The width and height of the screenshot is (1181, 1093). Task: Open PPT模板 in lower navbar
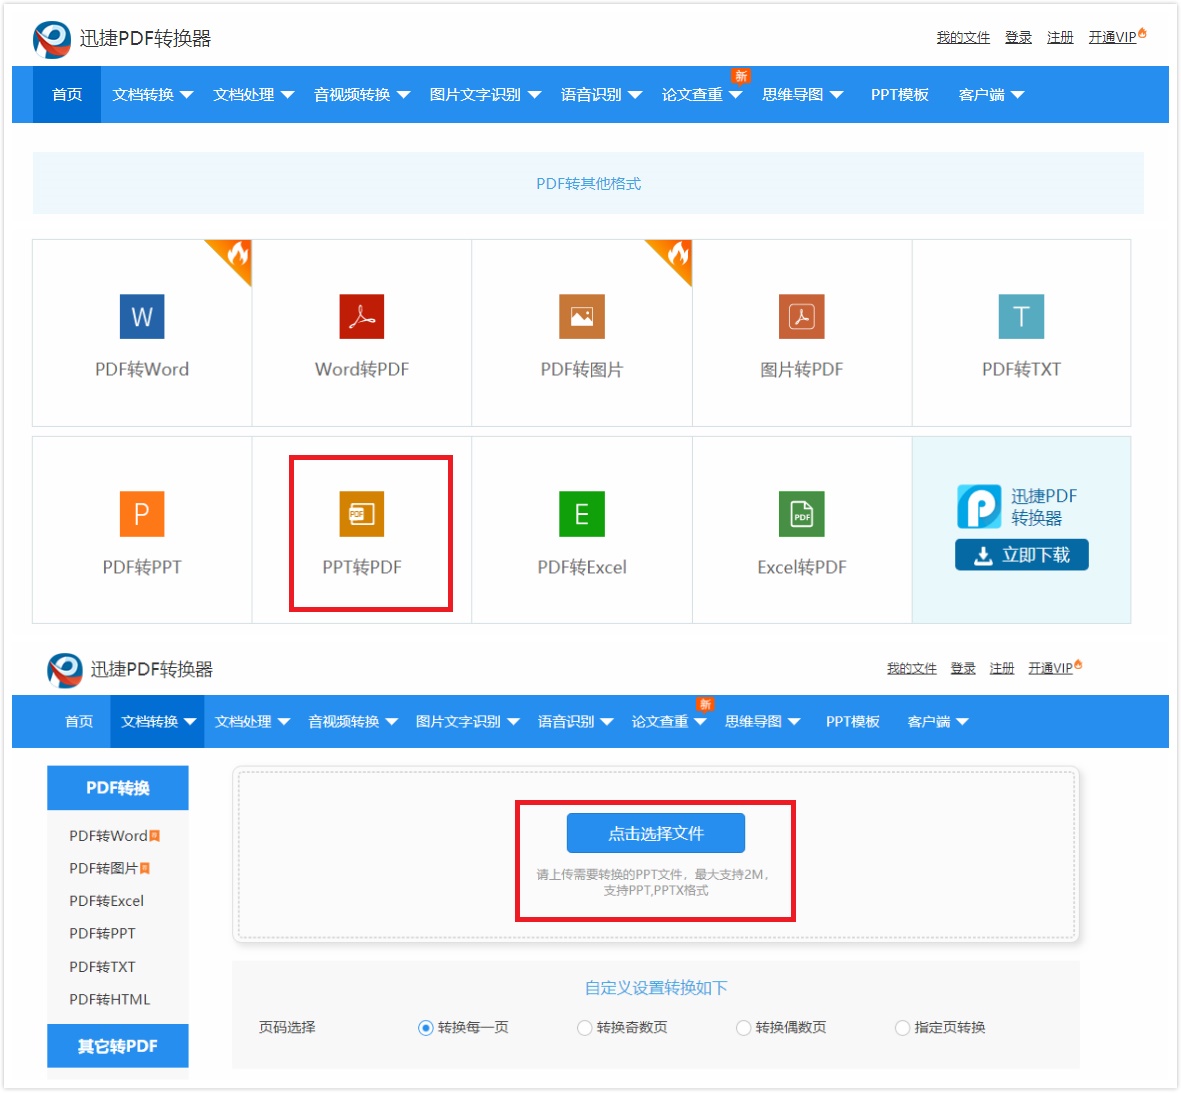853,722
